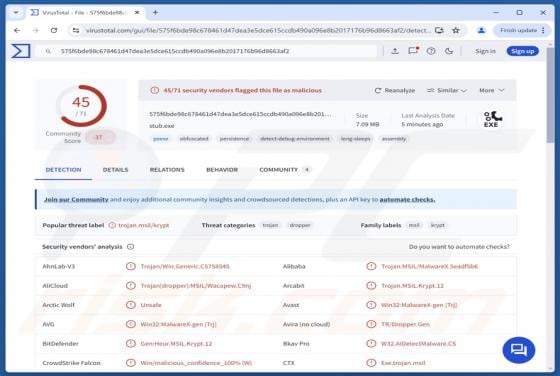Screen dimensions: 560x376
Task: Click the upload file icon
Action: tap(395, 51)
